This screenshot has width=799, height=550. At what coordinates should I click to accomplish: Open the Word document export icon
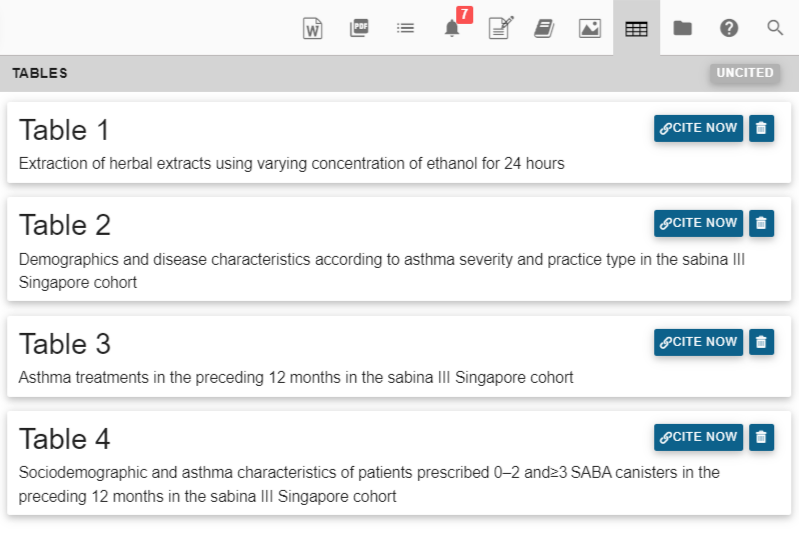click(x=312, y=28)
